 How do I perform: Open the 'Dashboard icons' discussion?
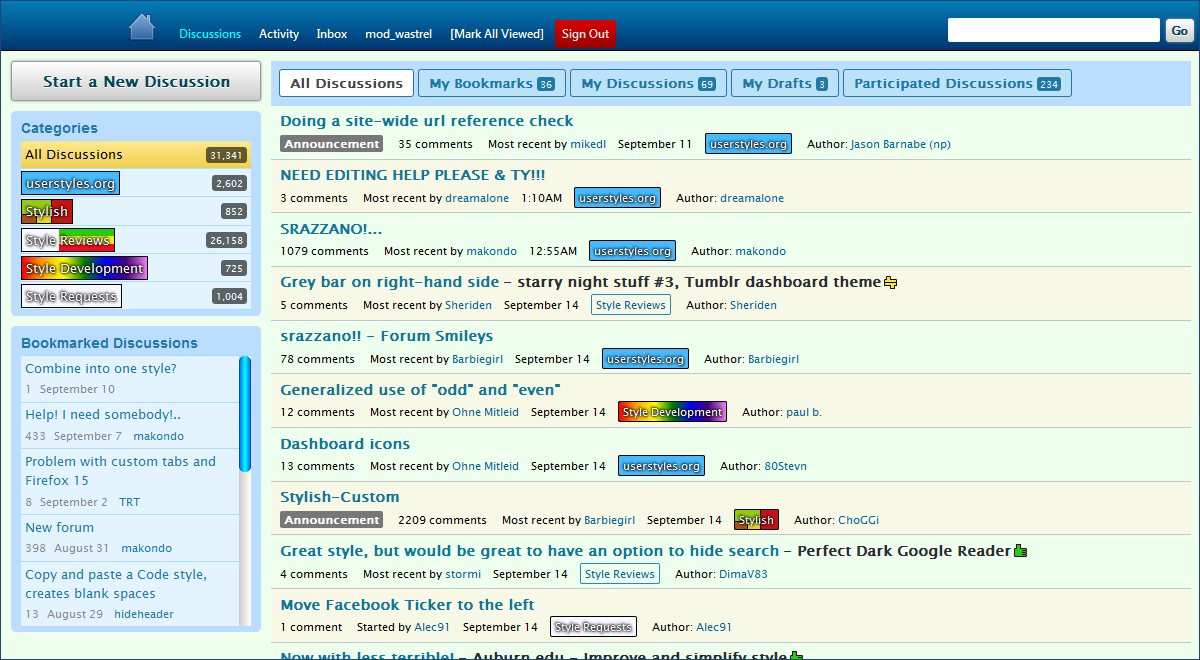[x=345, y=444]
